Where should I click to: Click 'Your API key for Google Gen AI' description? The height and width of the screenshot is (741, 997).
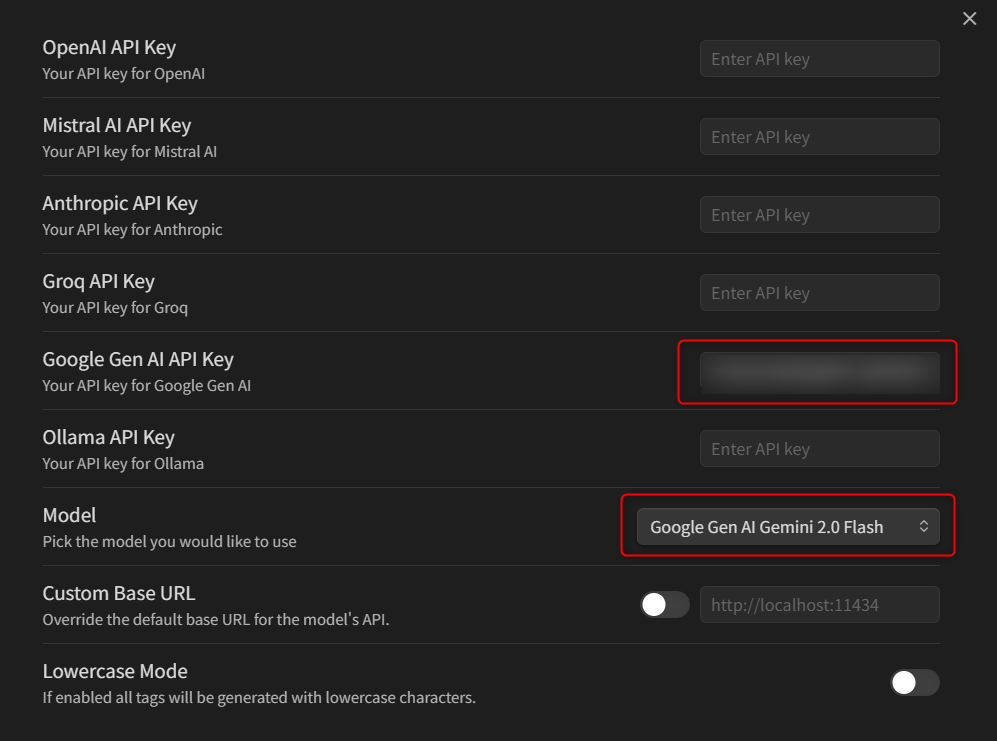tap(147, 386)
